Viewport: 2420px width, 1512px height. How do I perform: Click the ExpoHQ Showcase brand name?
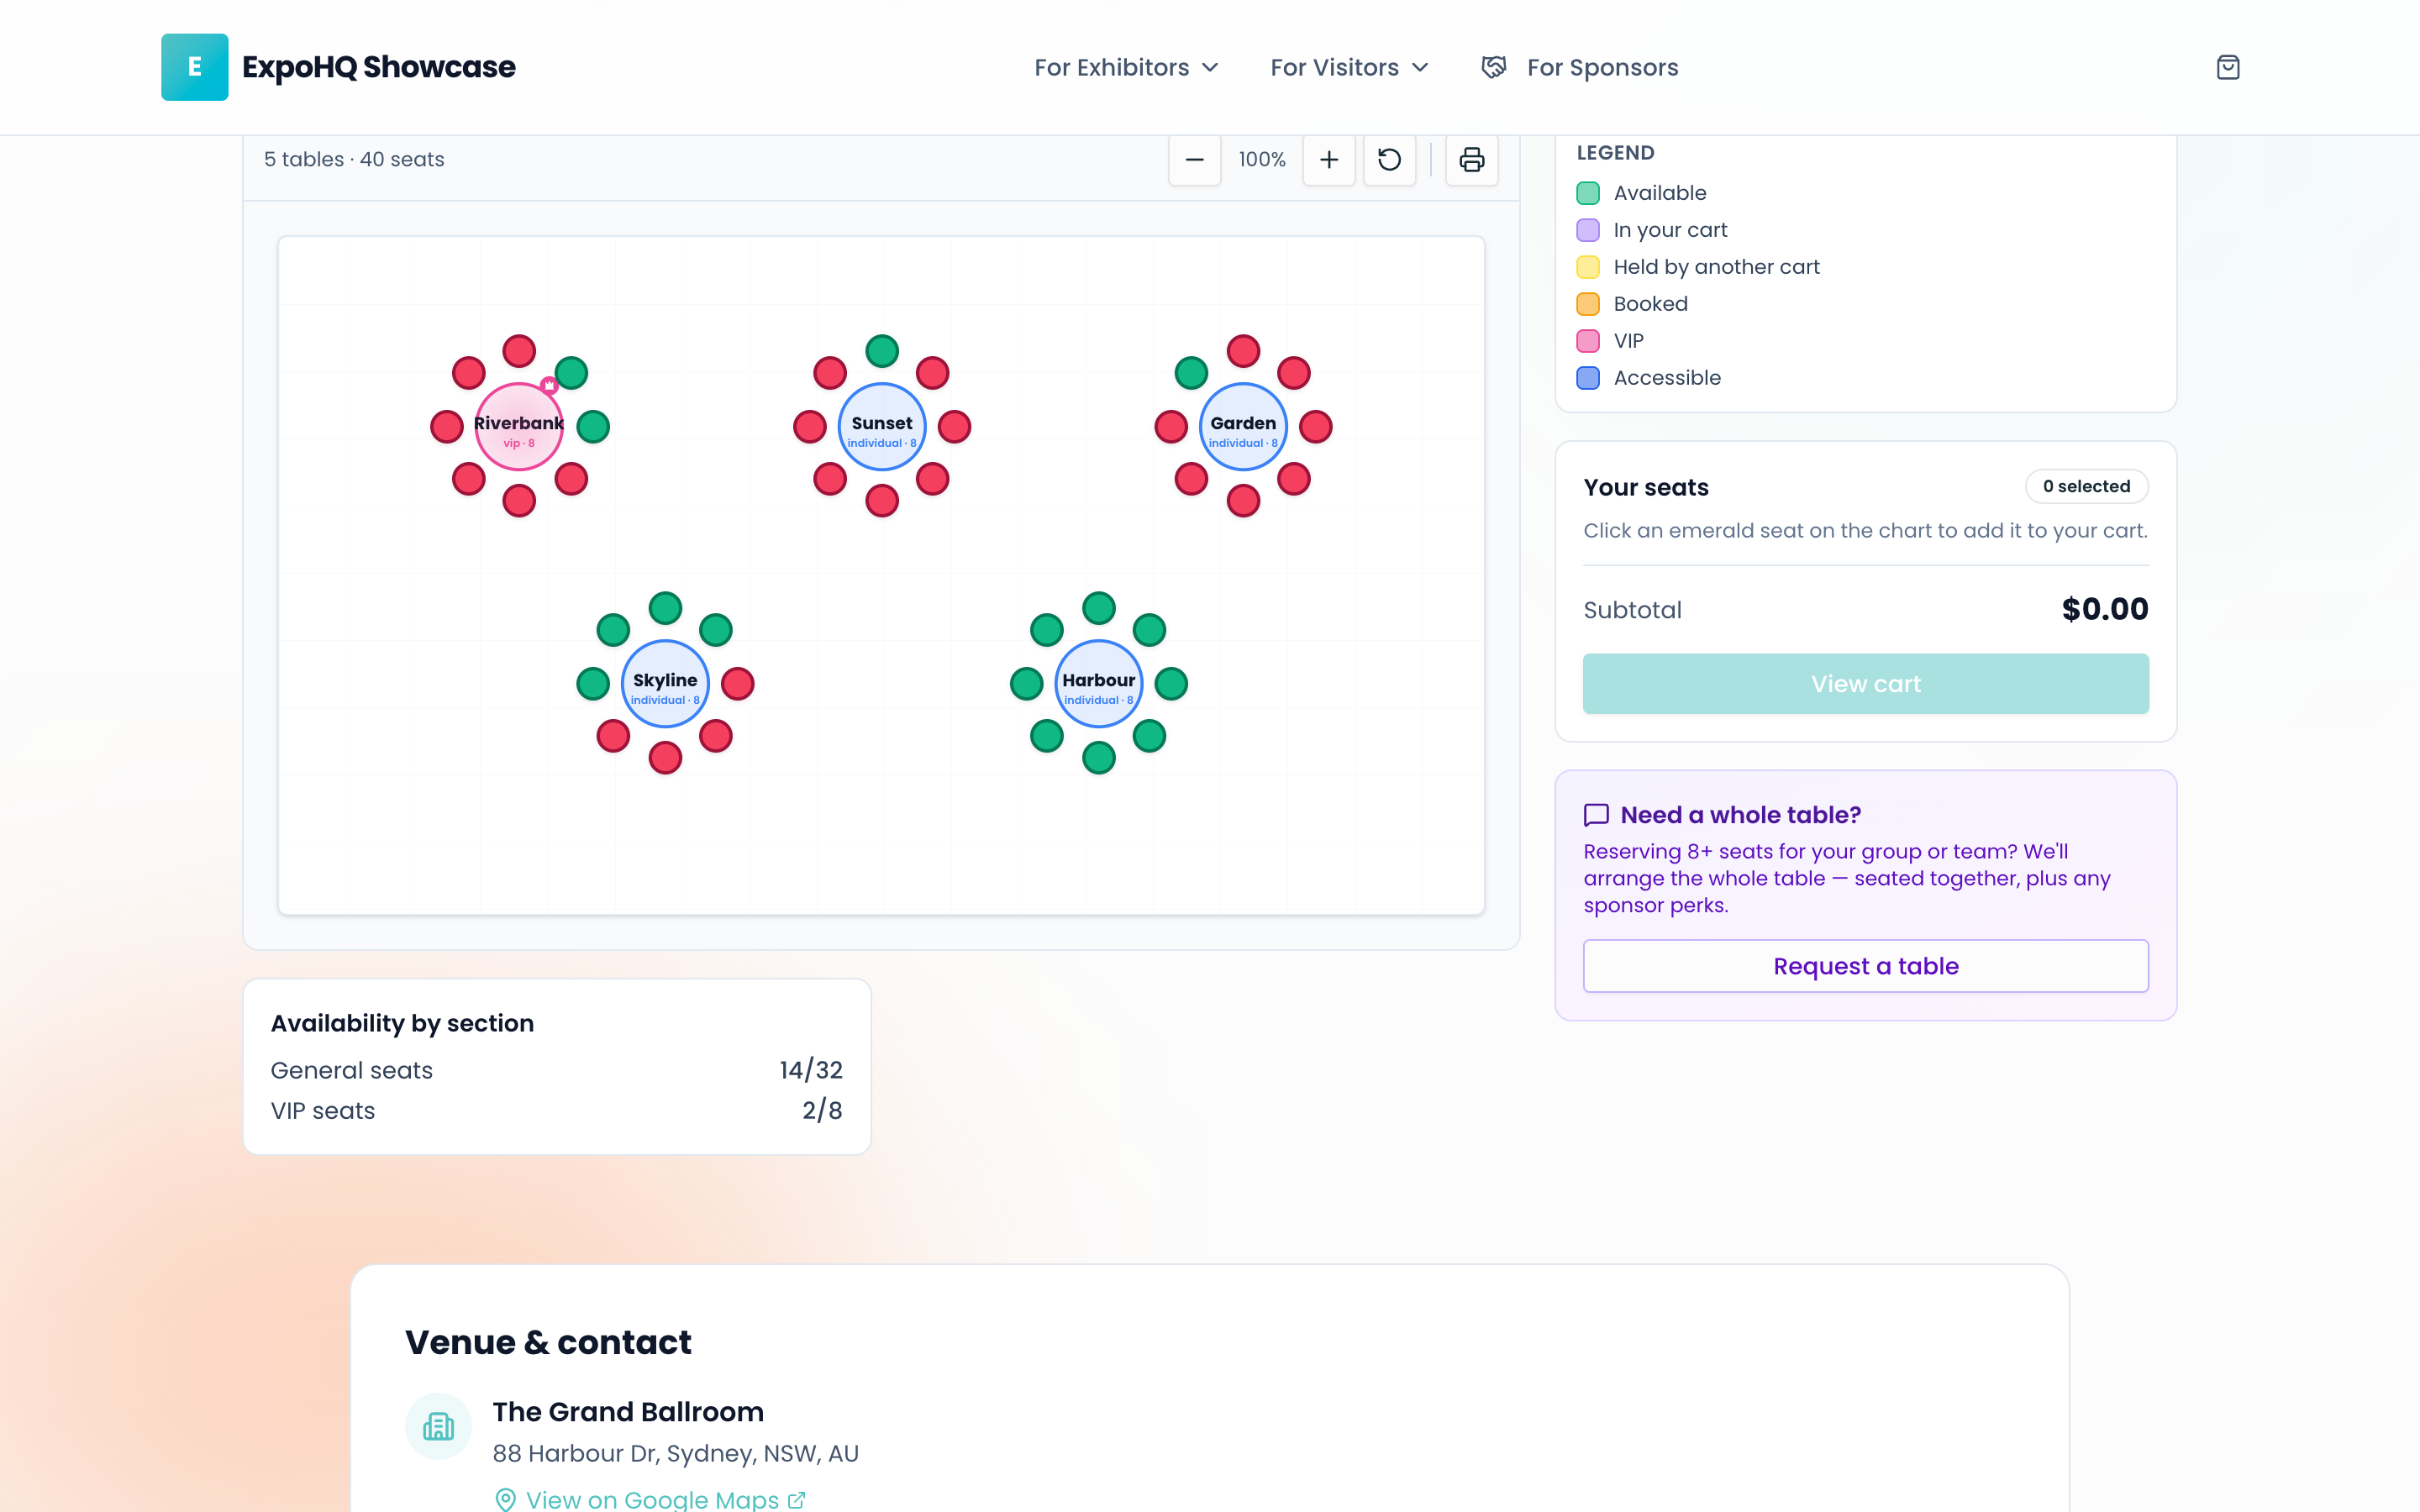pos(379,67)
